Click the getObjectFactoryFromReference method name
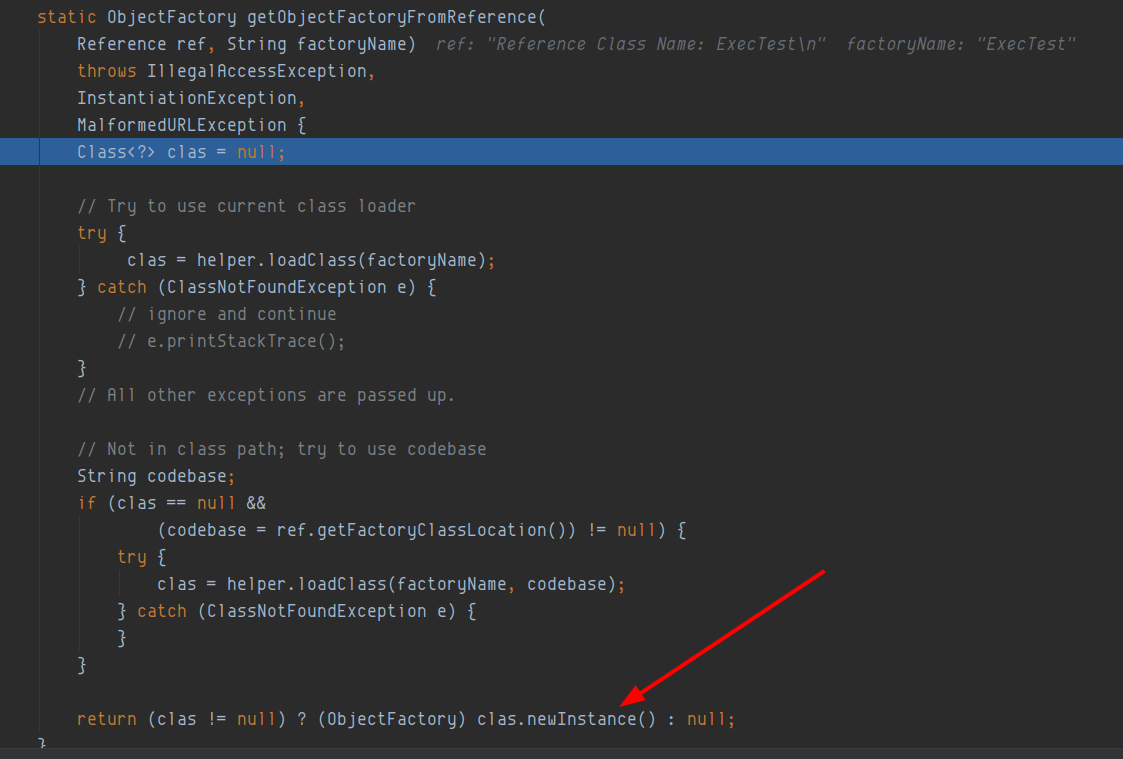 click(x=391, y=17)
